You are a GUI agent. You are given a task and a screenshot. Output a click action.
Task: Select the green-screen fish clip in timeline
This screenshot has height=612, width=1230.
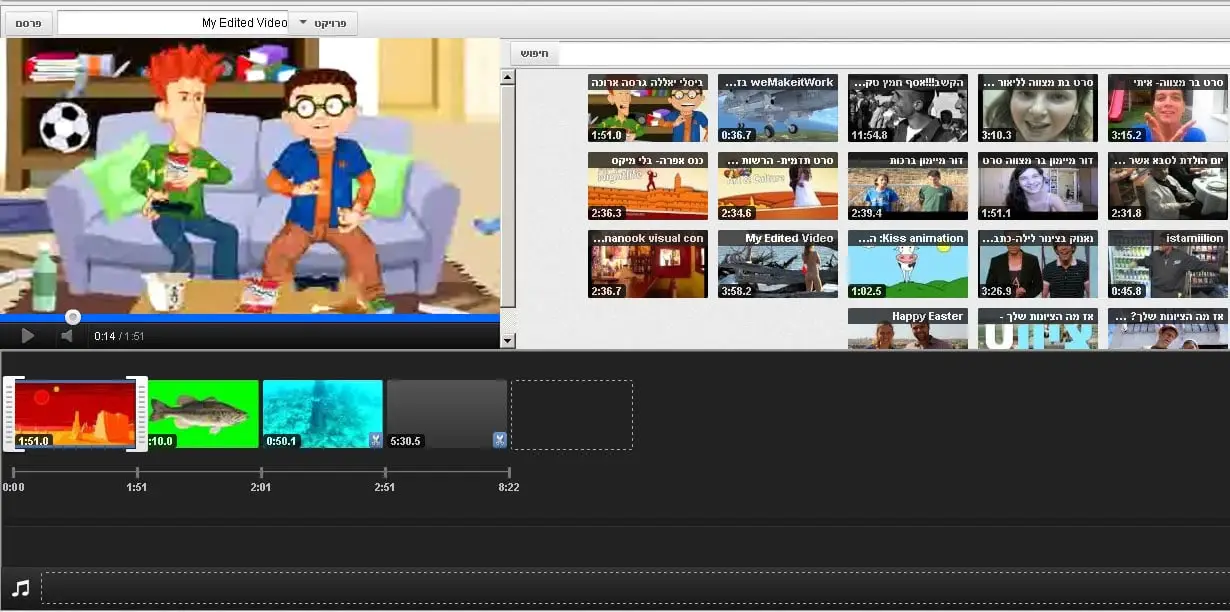tap(203, 414)
